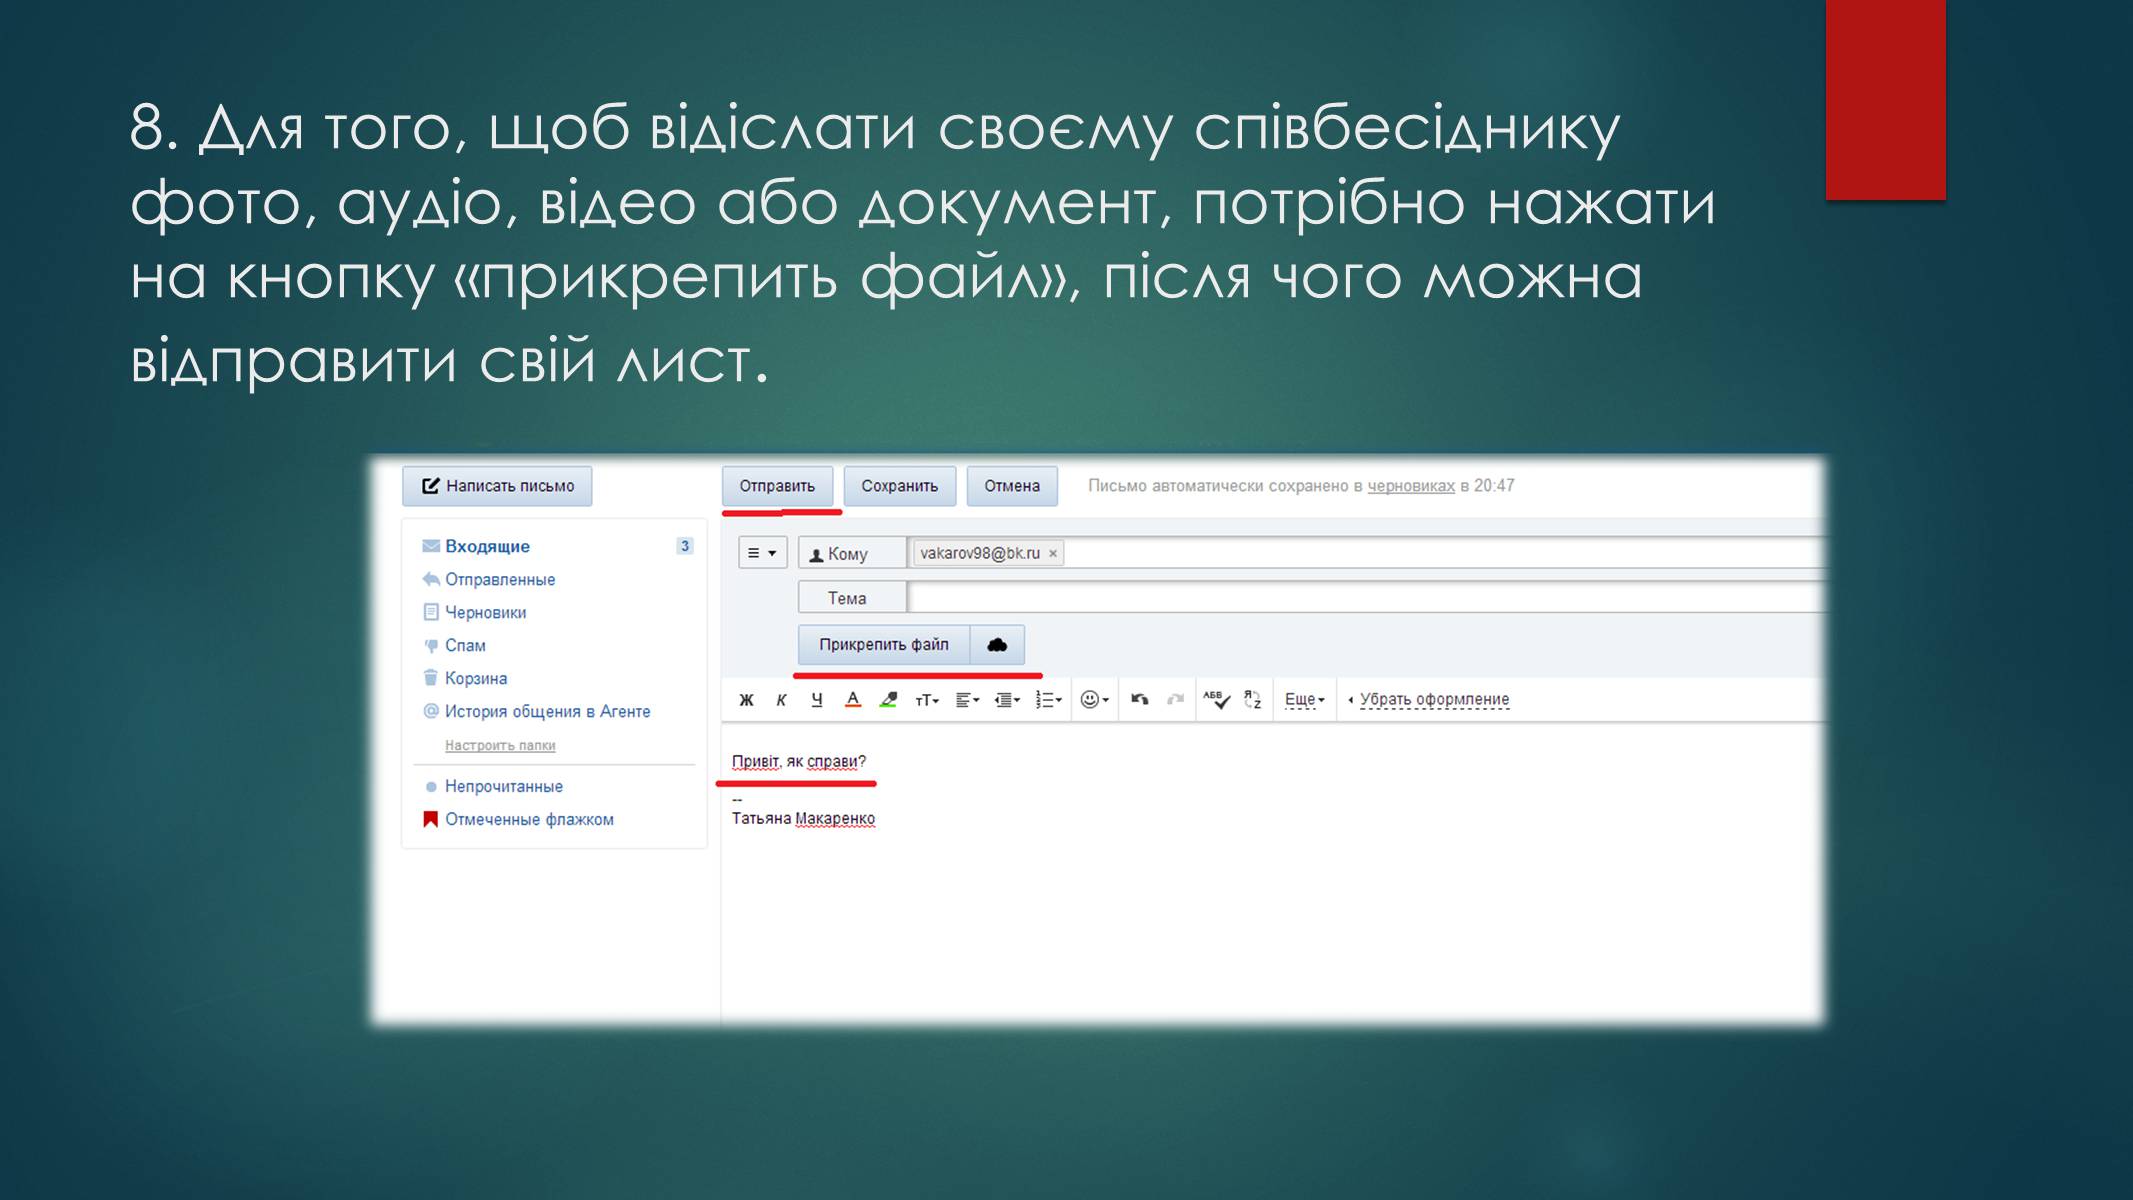Click the Написать письмо compose button
Viewport: 2133px width, 1200px height.
[x=497, y=486]
